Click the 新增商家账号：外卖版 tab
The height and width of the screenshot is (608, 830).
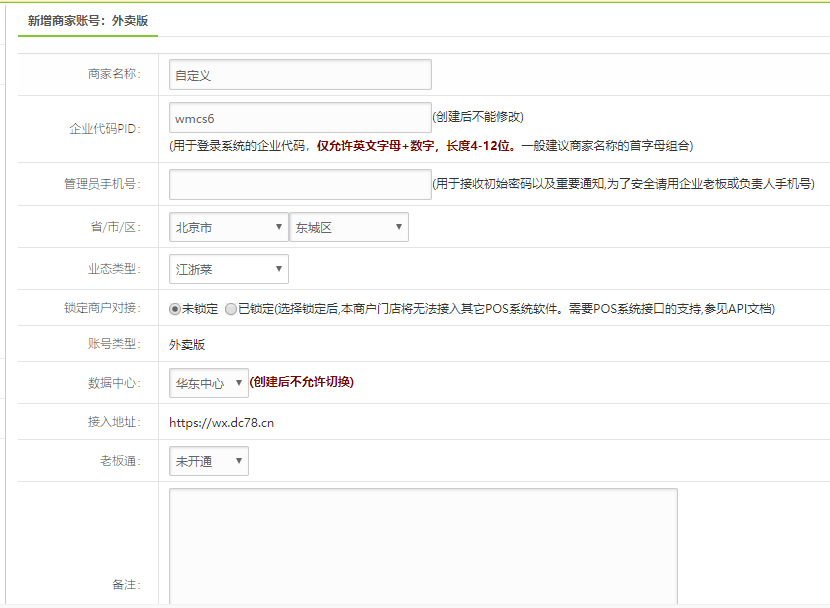(x=88, y=20)
